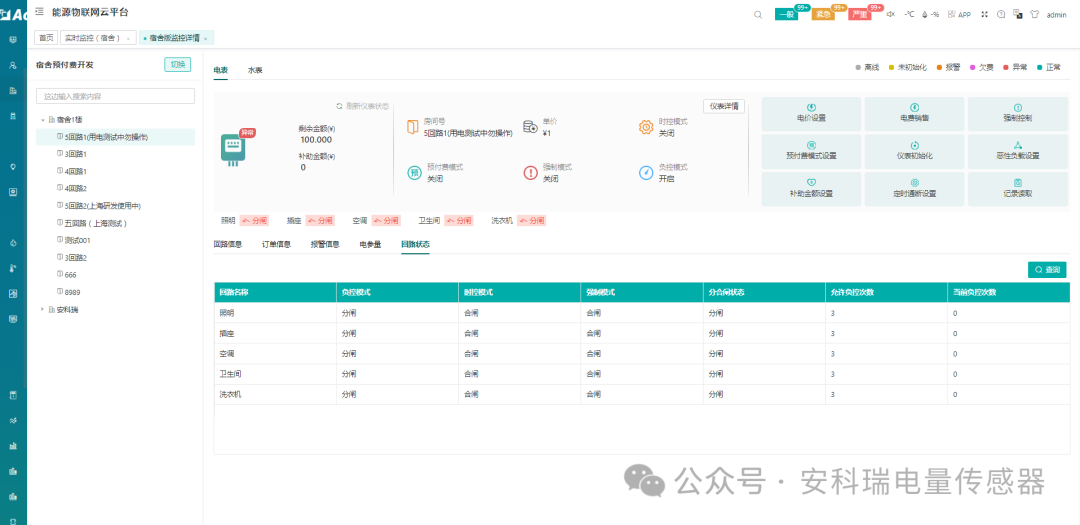
Task: Open the 报警信息 tab
Action: click(x=325, y=244)
